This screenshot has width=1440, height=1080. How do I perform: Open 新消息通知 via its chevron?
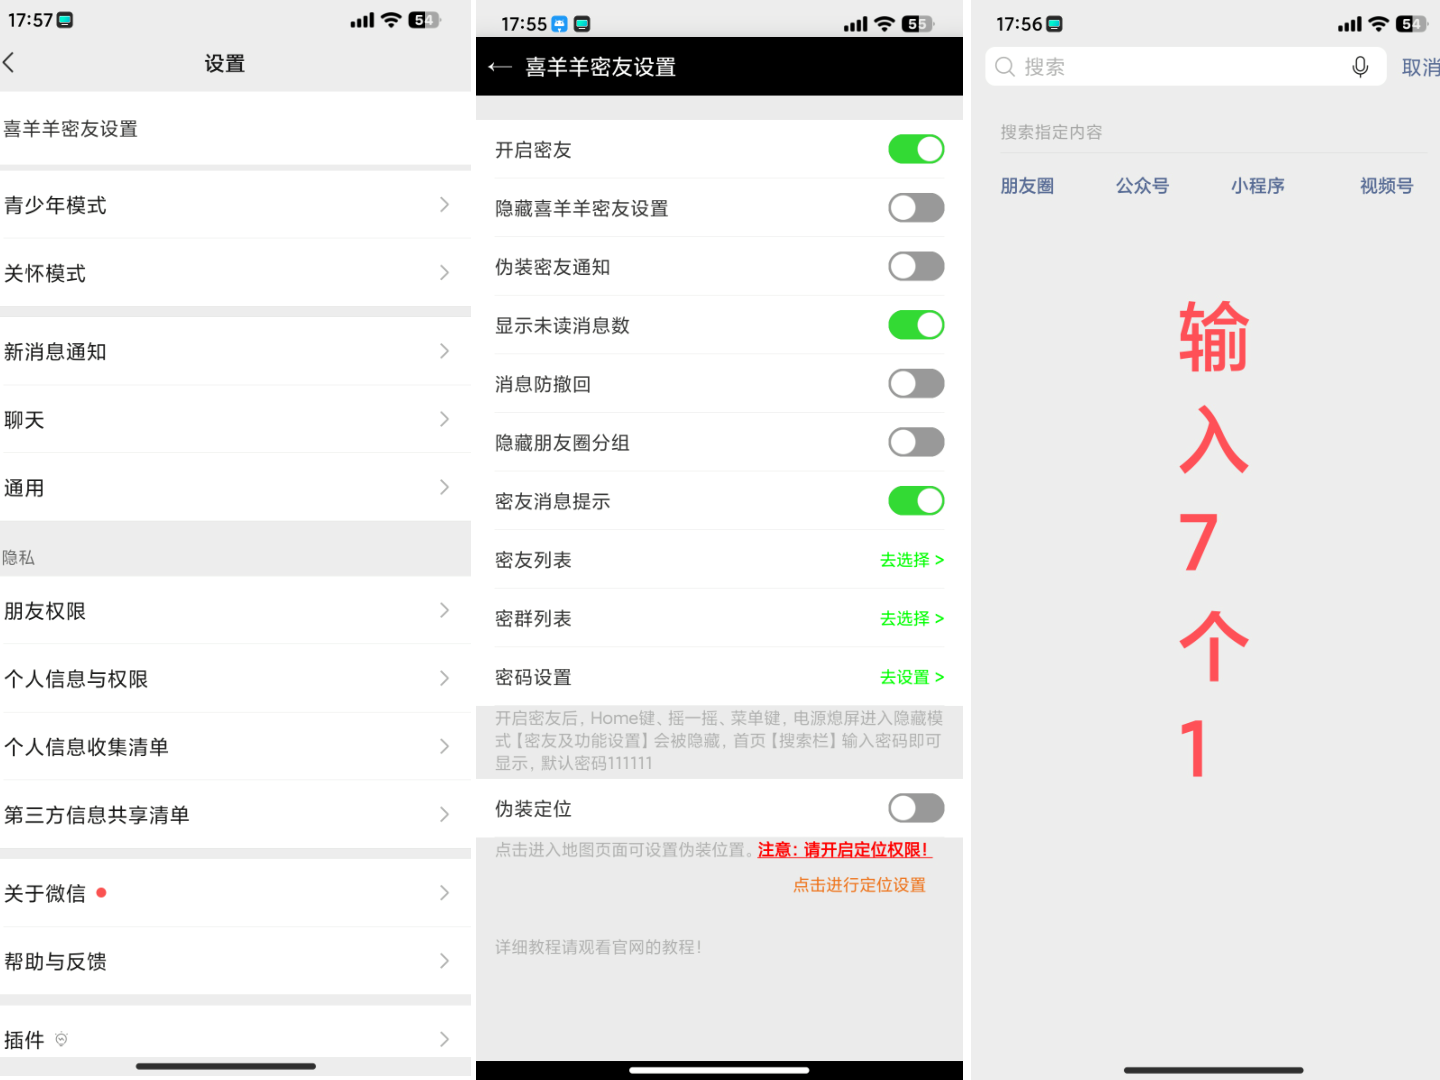[x=445, y=351]
